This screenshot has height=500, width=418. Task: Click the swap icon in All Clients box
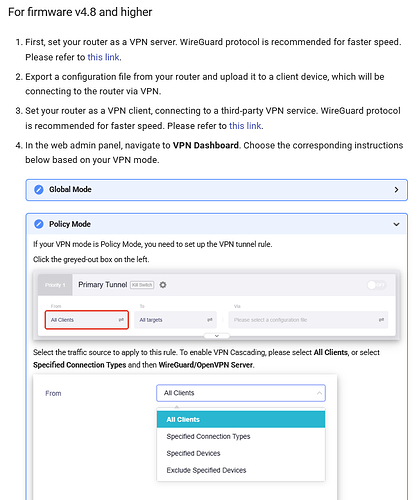121,320
